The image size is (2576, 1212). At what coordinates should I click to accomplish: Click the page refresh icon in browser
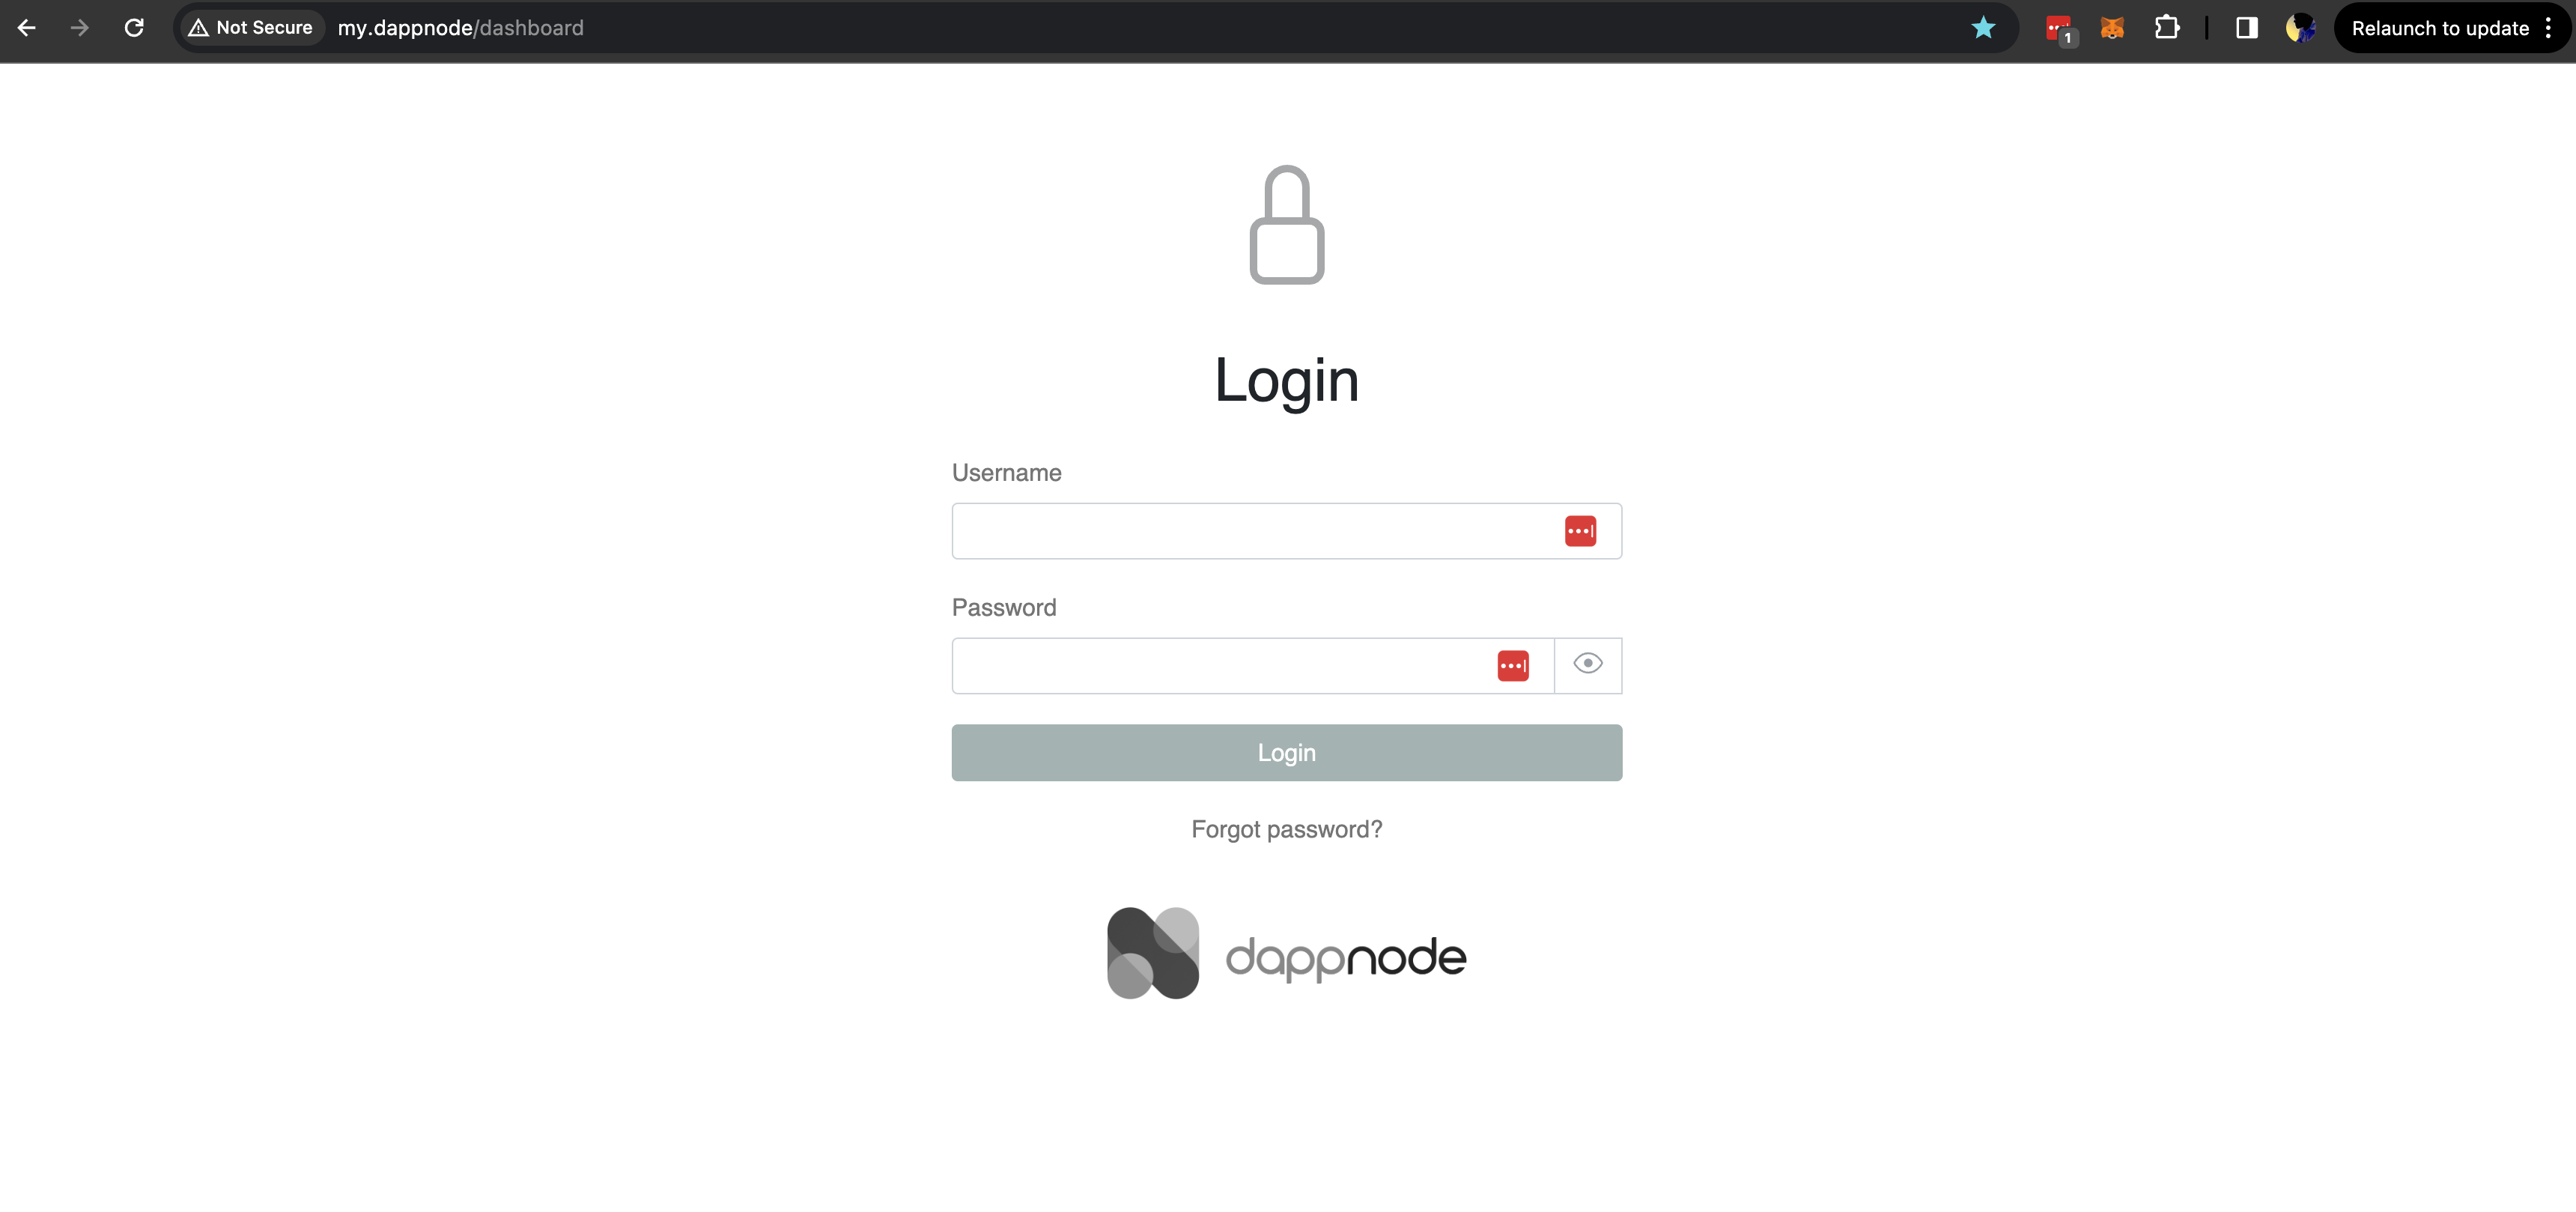click(x=135, y=26)
